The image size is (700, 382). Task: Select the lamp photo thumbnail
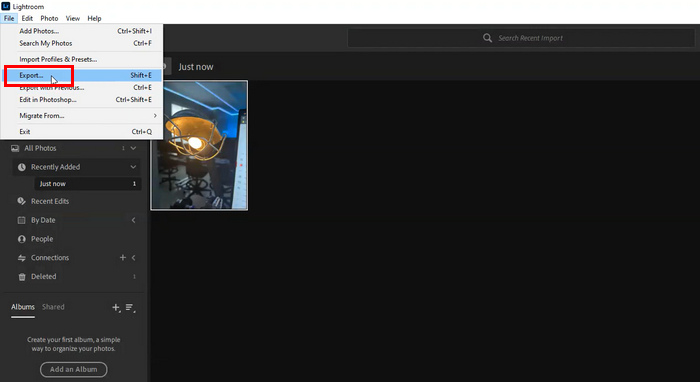click(x=200, y=145)
